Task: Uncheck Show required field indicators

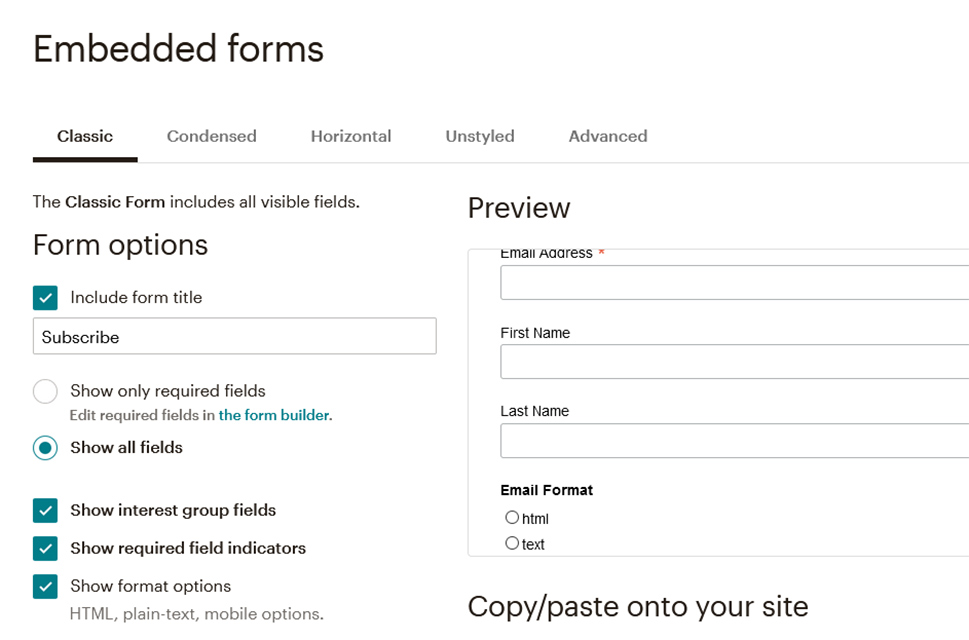Action: click(45, 548)
